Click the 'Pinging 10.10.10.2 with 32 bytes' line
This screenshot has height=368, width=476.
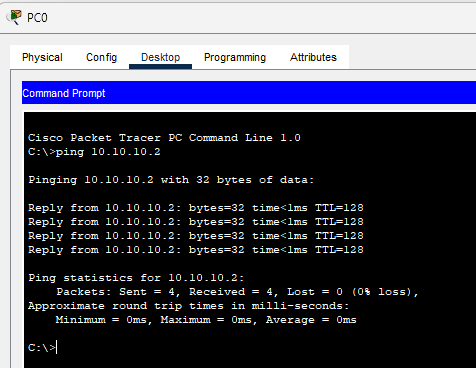click(171, 180)
